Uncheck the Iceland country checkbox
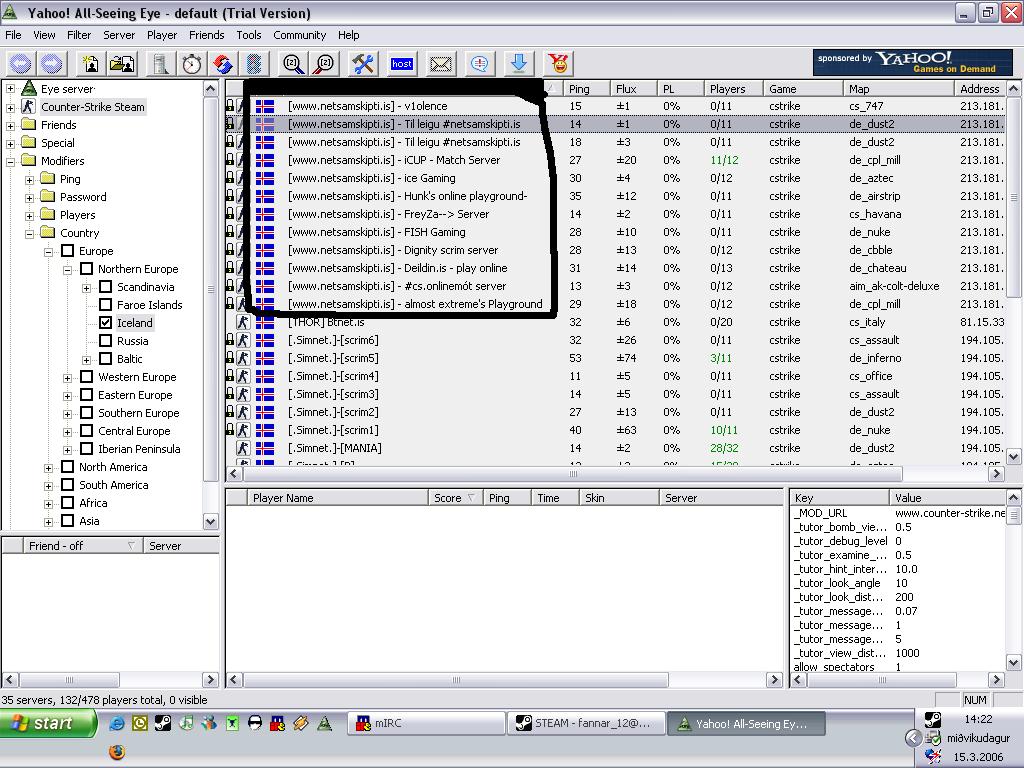Image resolution: width=1024 pixels, height=768 pixels. pyautogui.click(x=105, y=323)
